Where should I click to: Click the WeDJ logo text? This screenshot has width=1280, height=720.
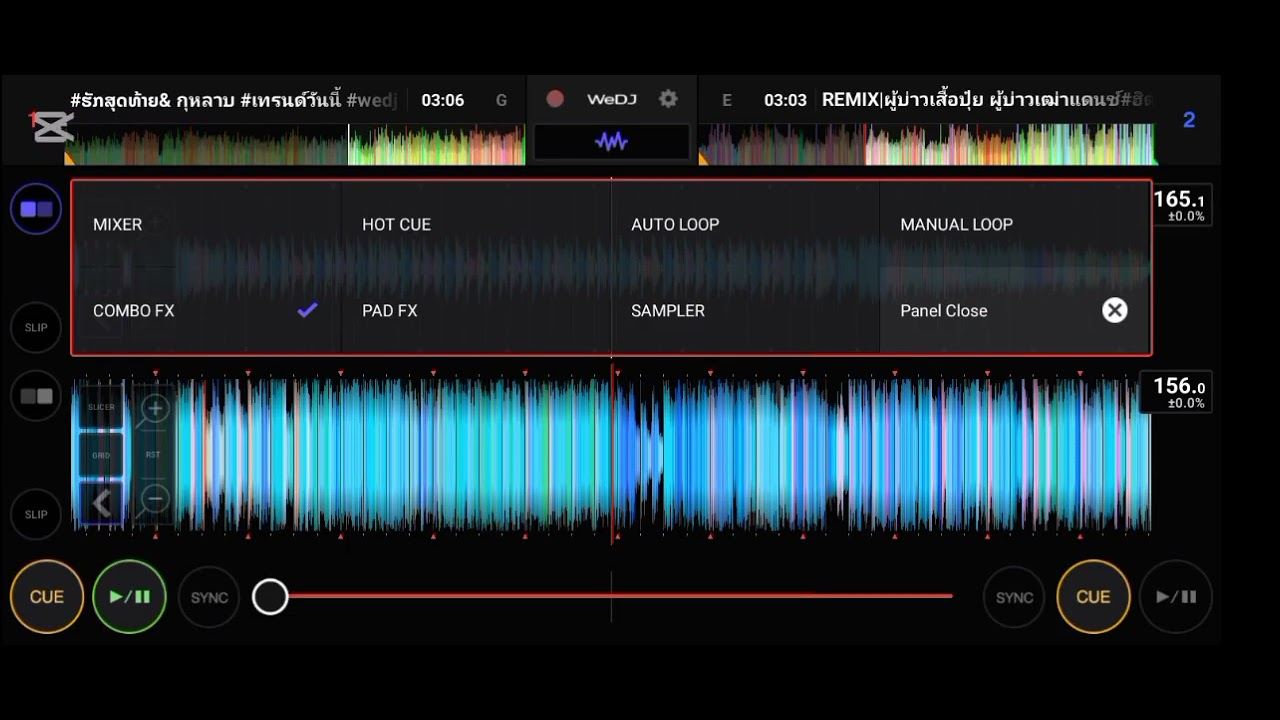pyautogui.click(x=611, y=99)
